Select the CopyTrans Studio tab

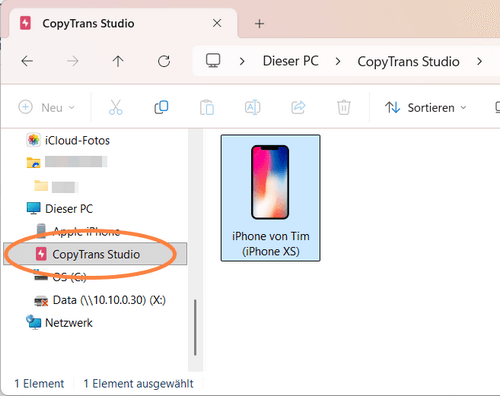click(x=123, y=23)
